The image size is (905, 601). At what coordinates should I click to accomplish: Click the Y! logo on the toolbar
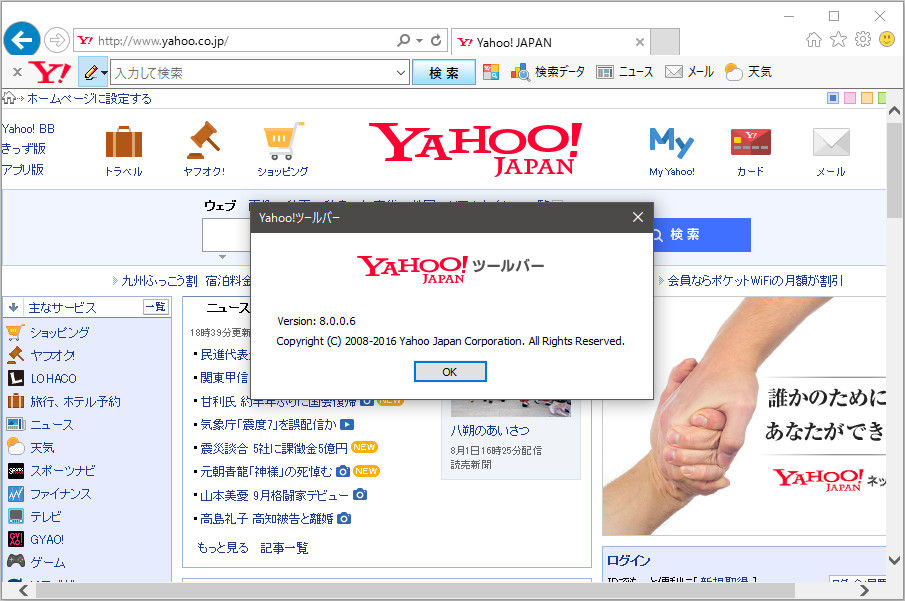[50, 72]
